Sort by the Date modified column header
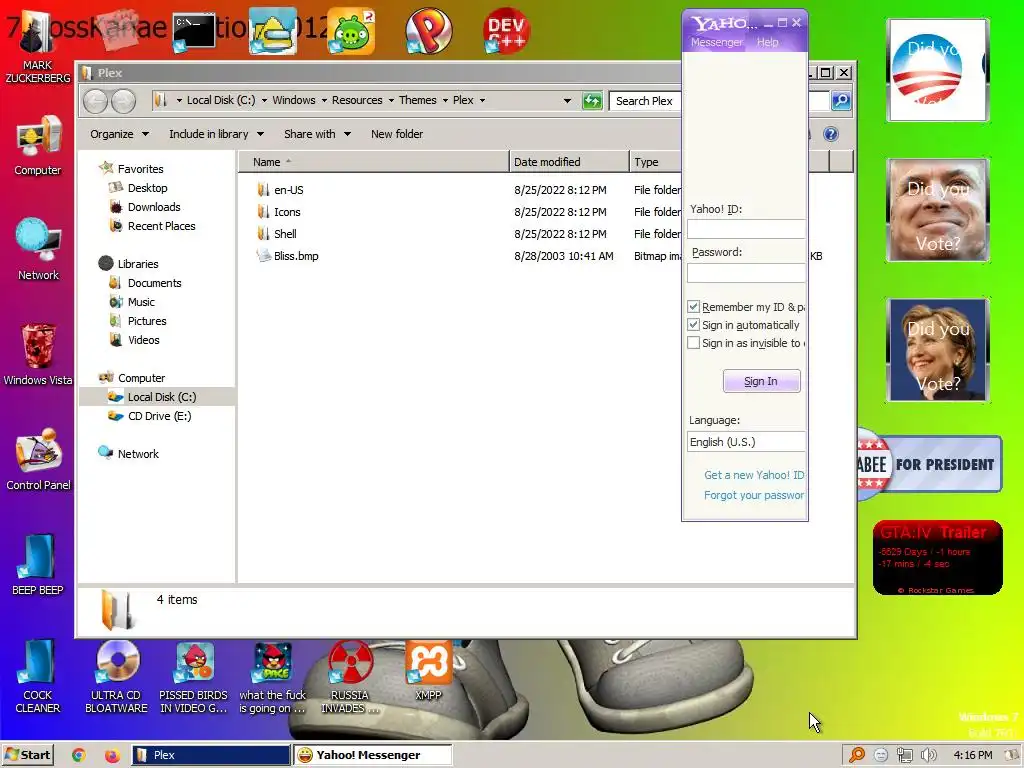The image size is (1024, 768). (569, 162)
